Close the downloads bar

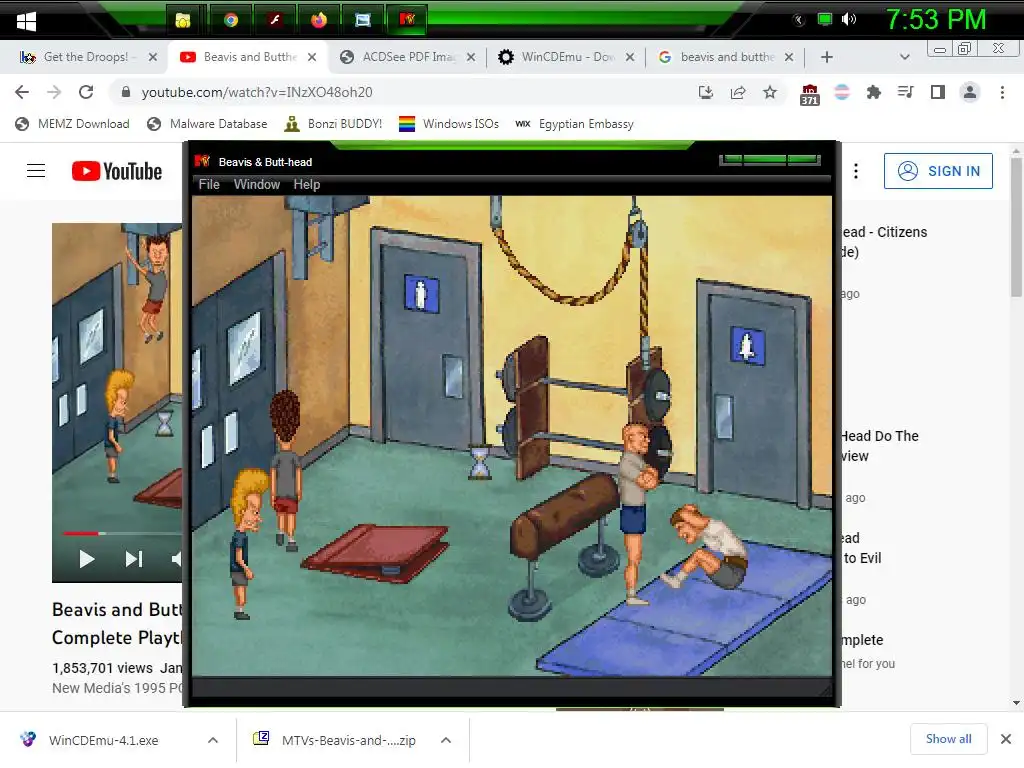(x=1006, y=739)
